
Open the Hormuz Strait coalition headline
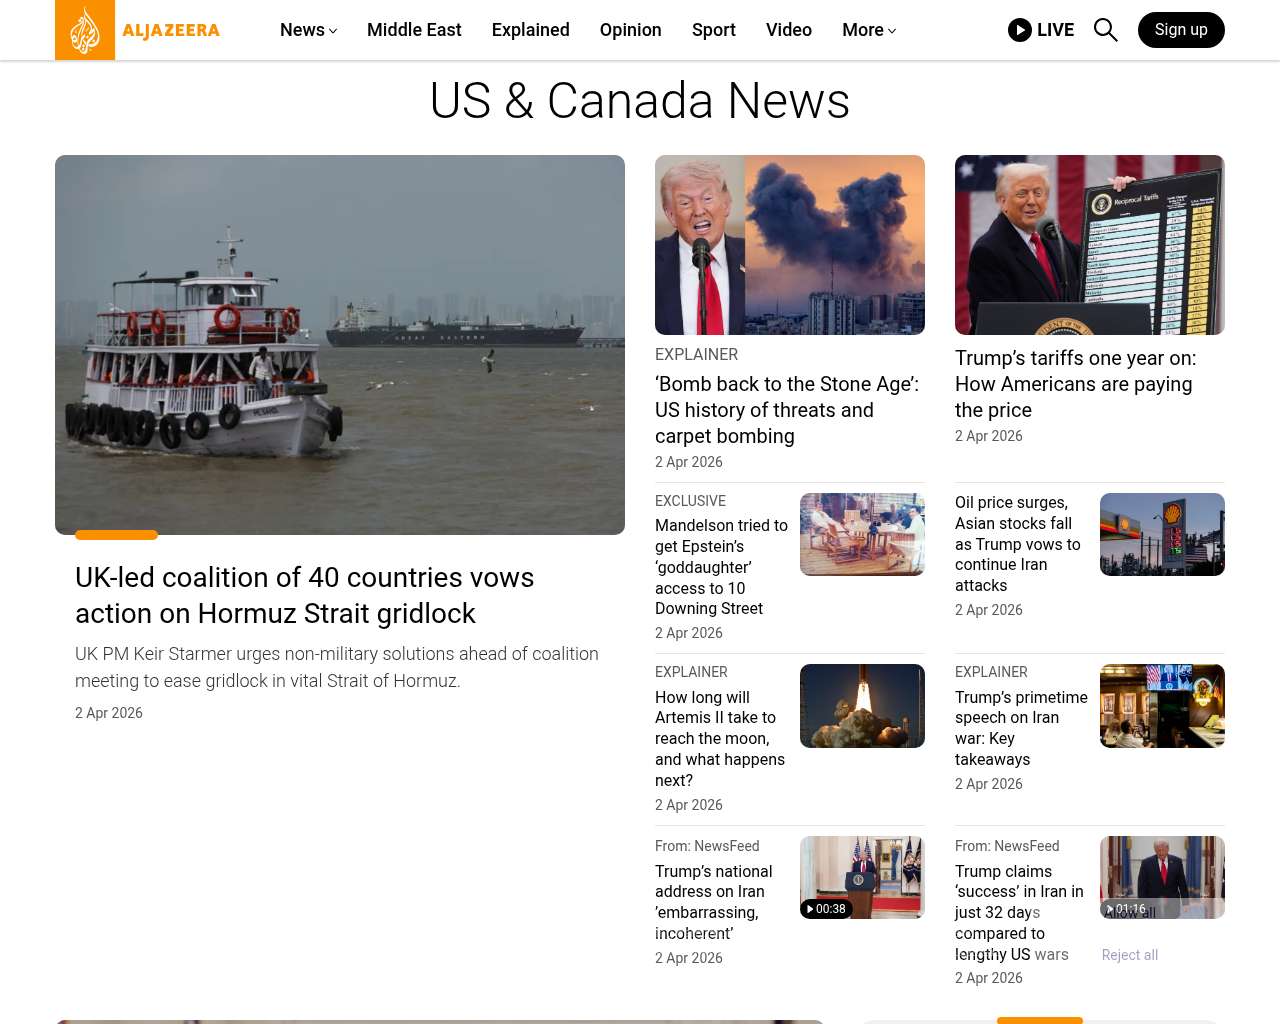304,595
